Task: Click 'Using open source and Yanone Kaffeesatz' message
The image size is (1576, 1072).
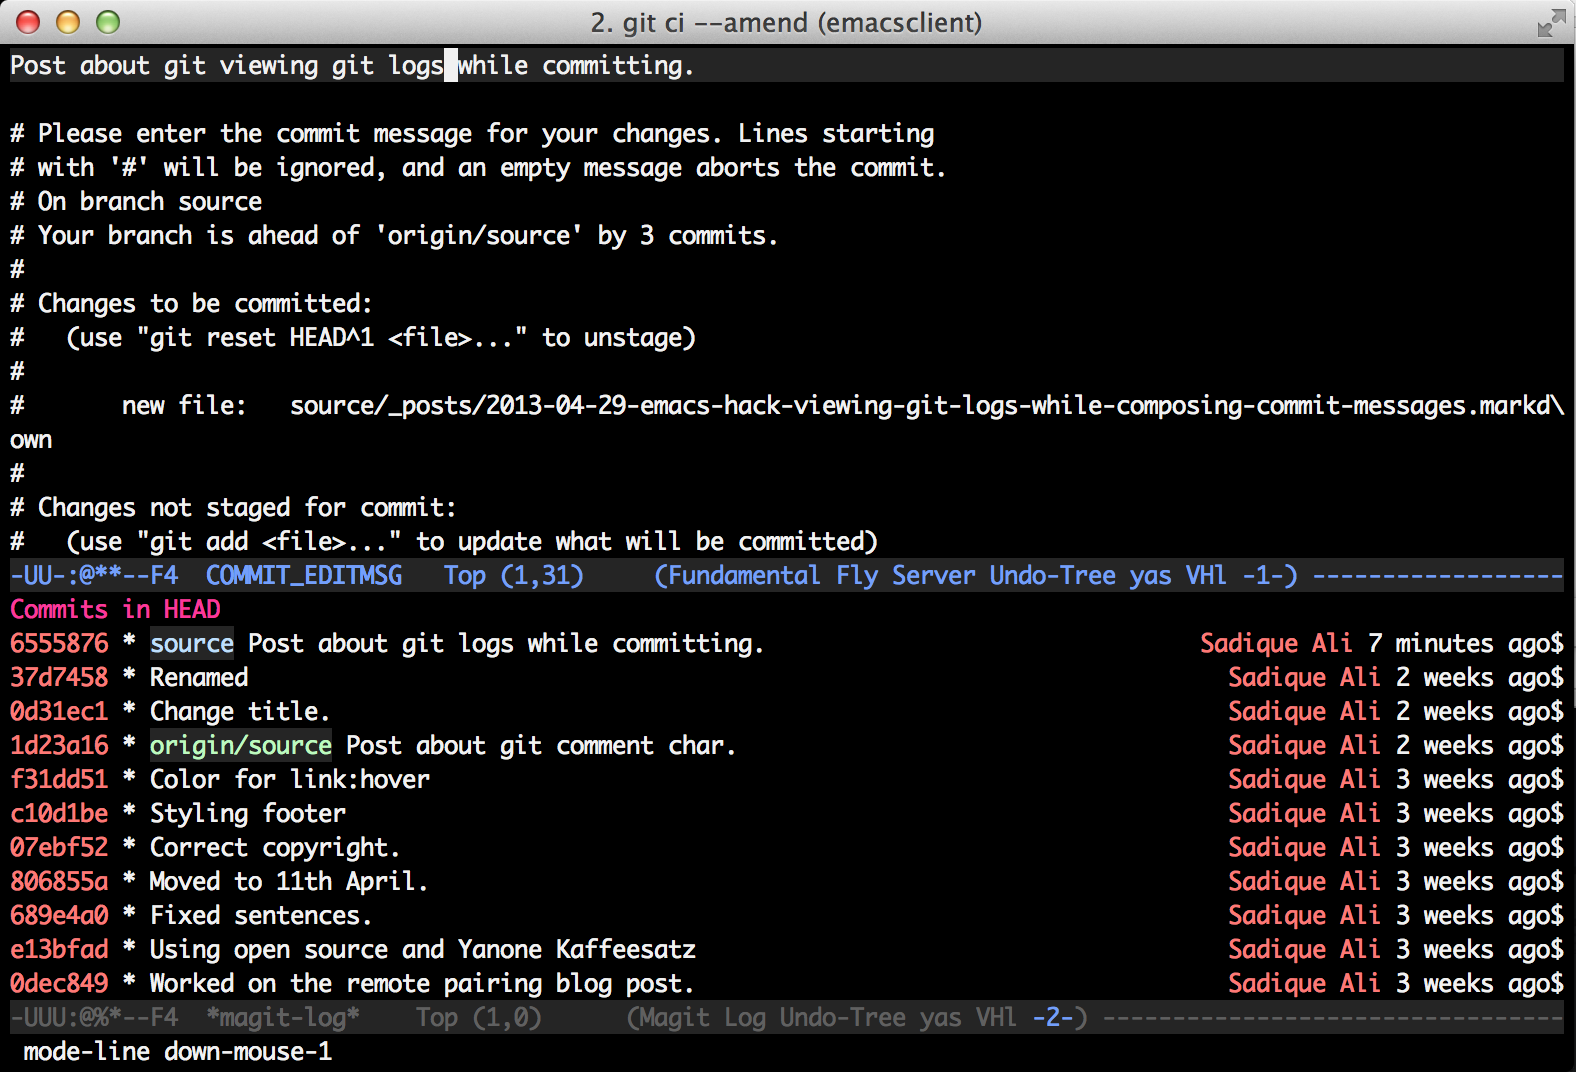Action: click(423, 949)
